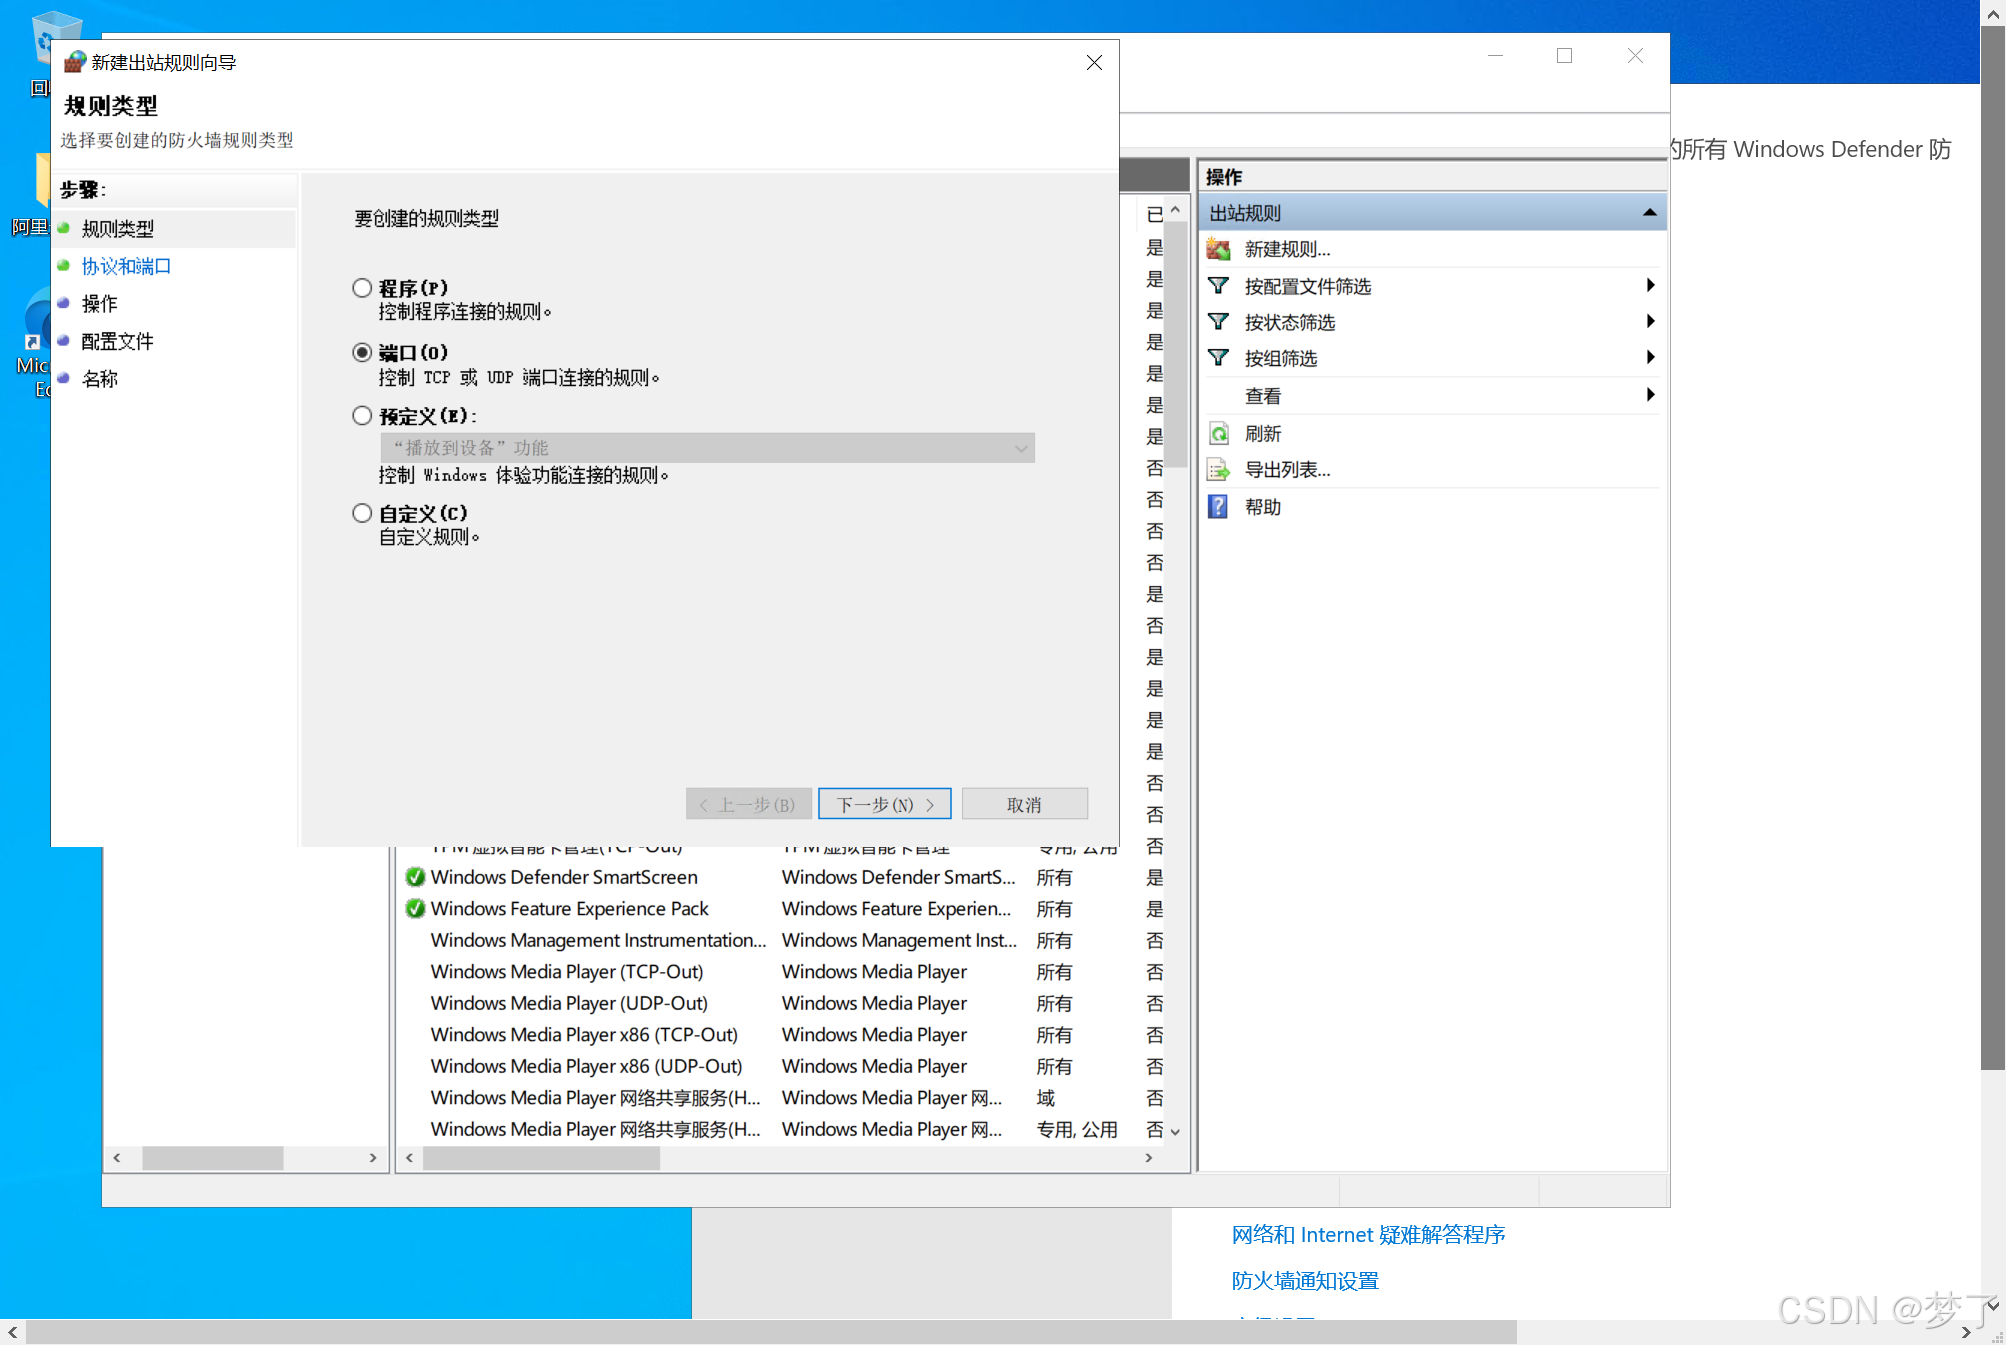The width and height of the screenshot is (2006, 1345).
Task: Minimize the firewall management console window
Action: 1495,56
